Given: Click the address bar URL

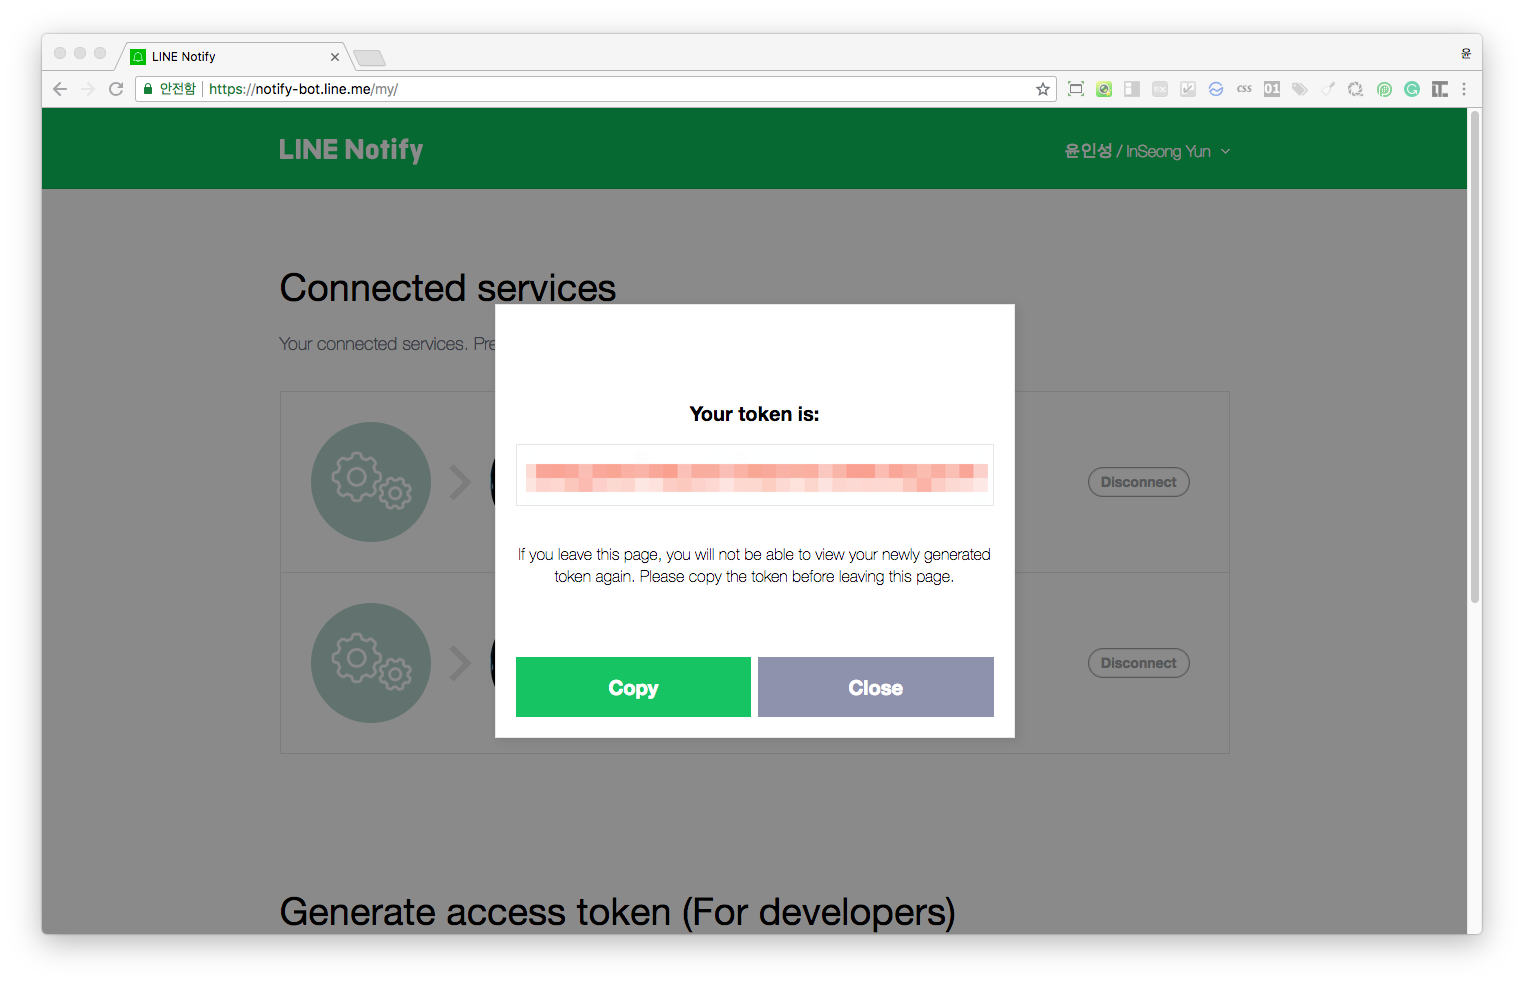Looking at the screenshot, I should pyautogui.click(x=303, y=89).
